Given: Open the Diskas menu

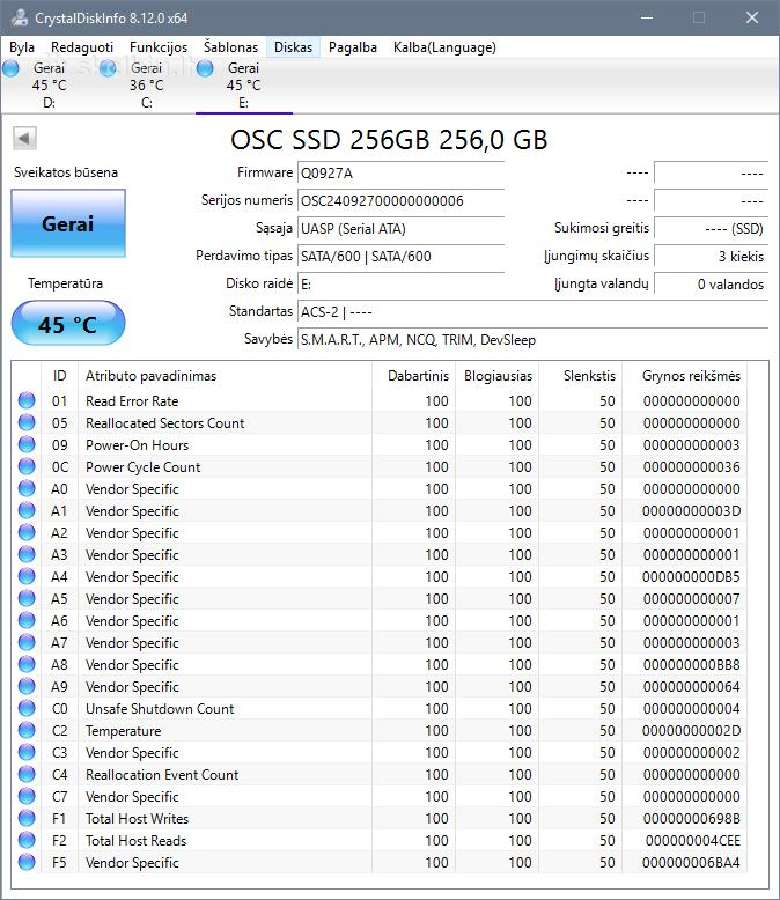Looking at the screenshot, I should click(x=293, y=47).
